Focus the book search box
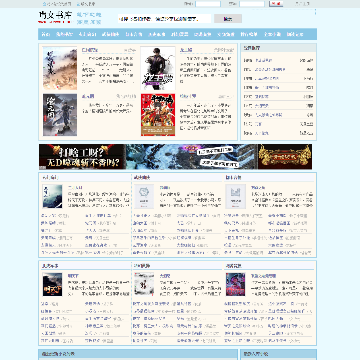The width and height of the screenshot is (360, 360). click(x=165, y=19)
